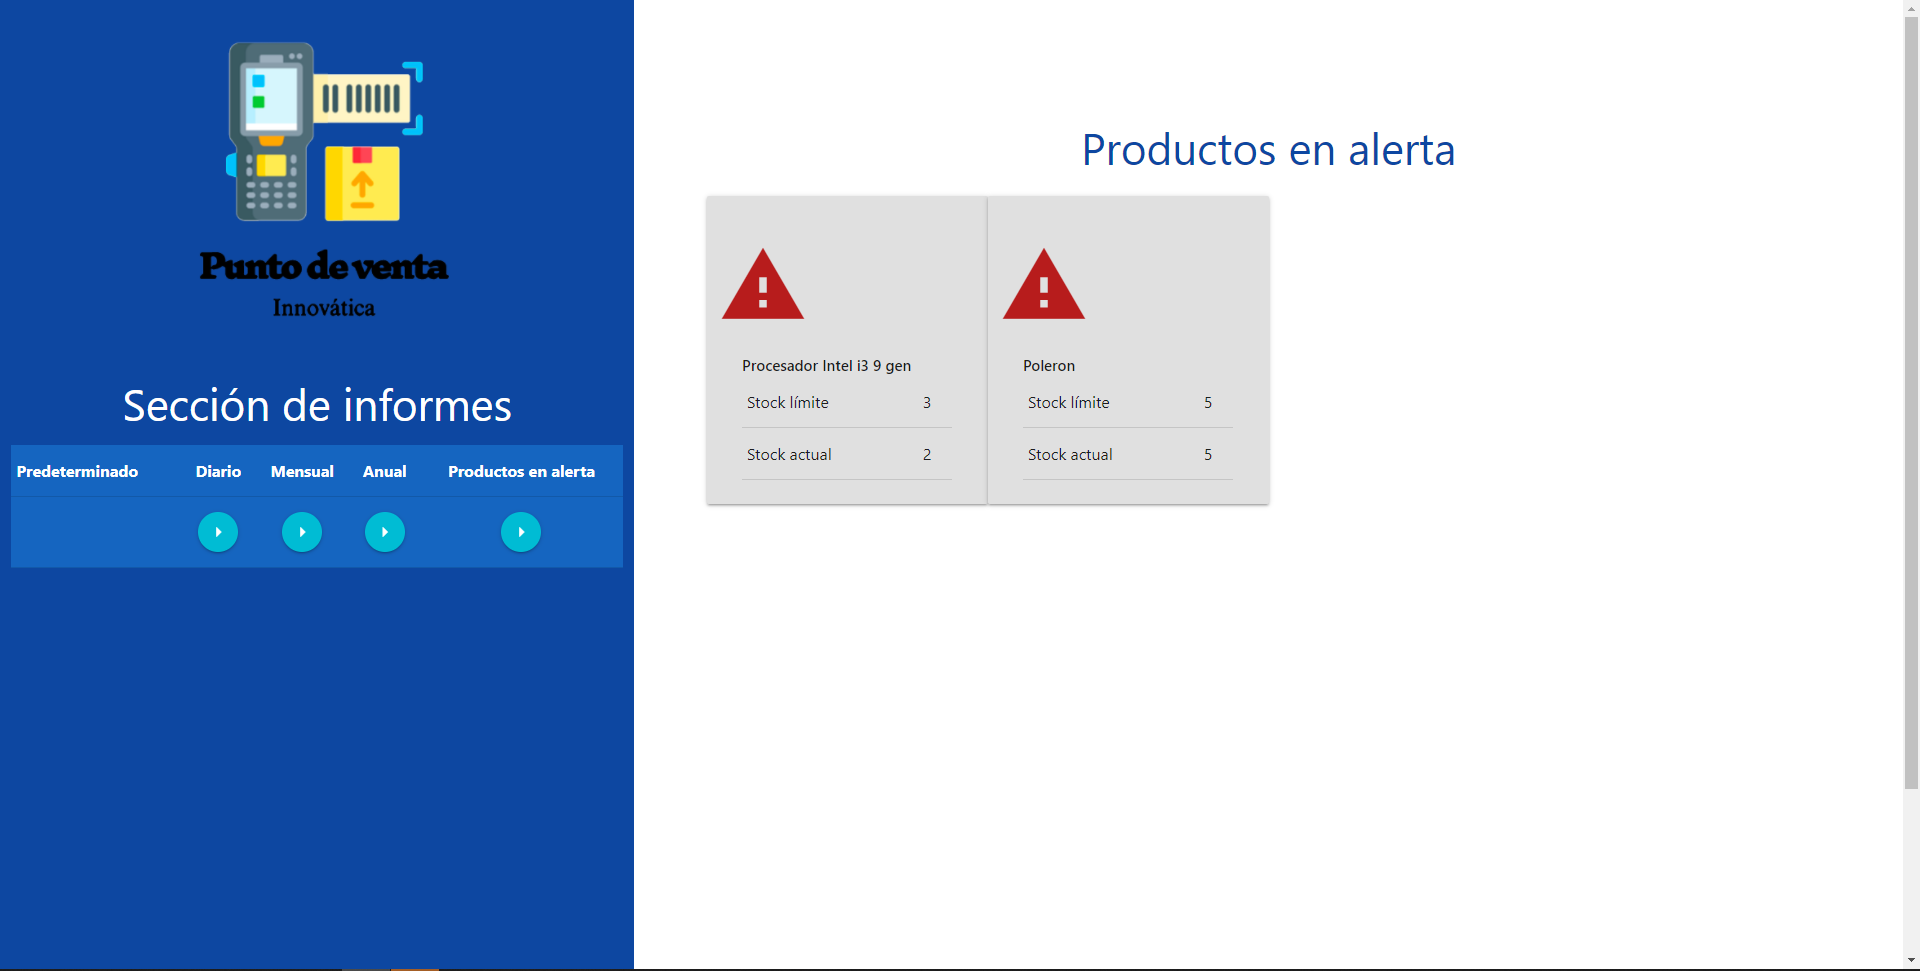The height and width of the screenshot is (971, 1920).
Task: Click the Punto de venta title text
Action: [x=324, y=266]
